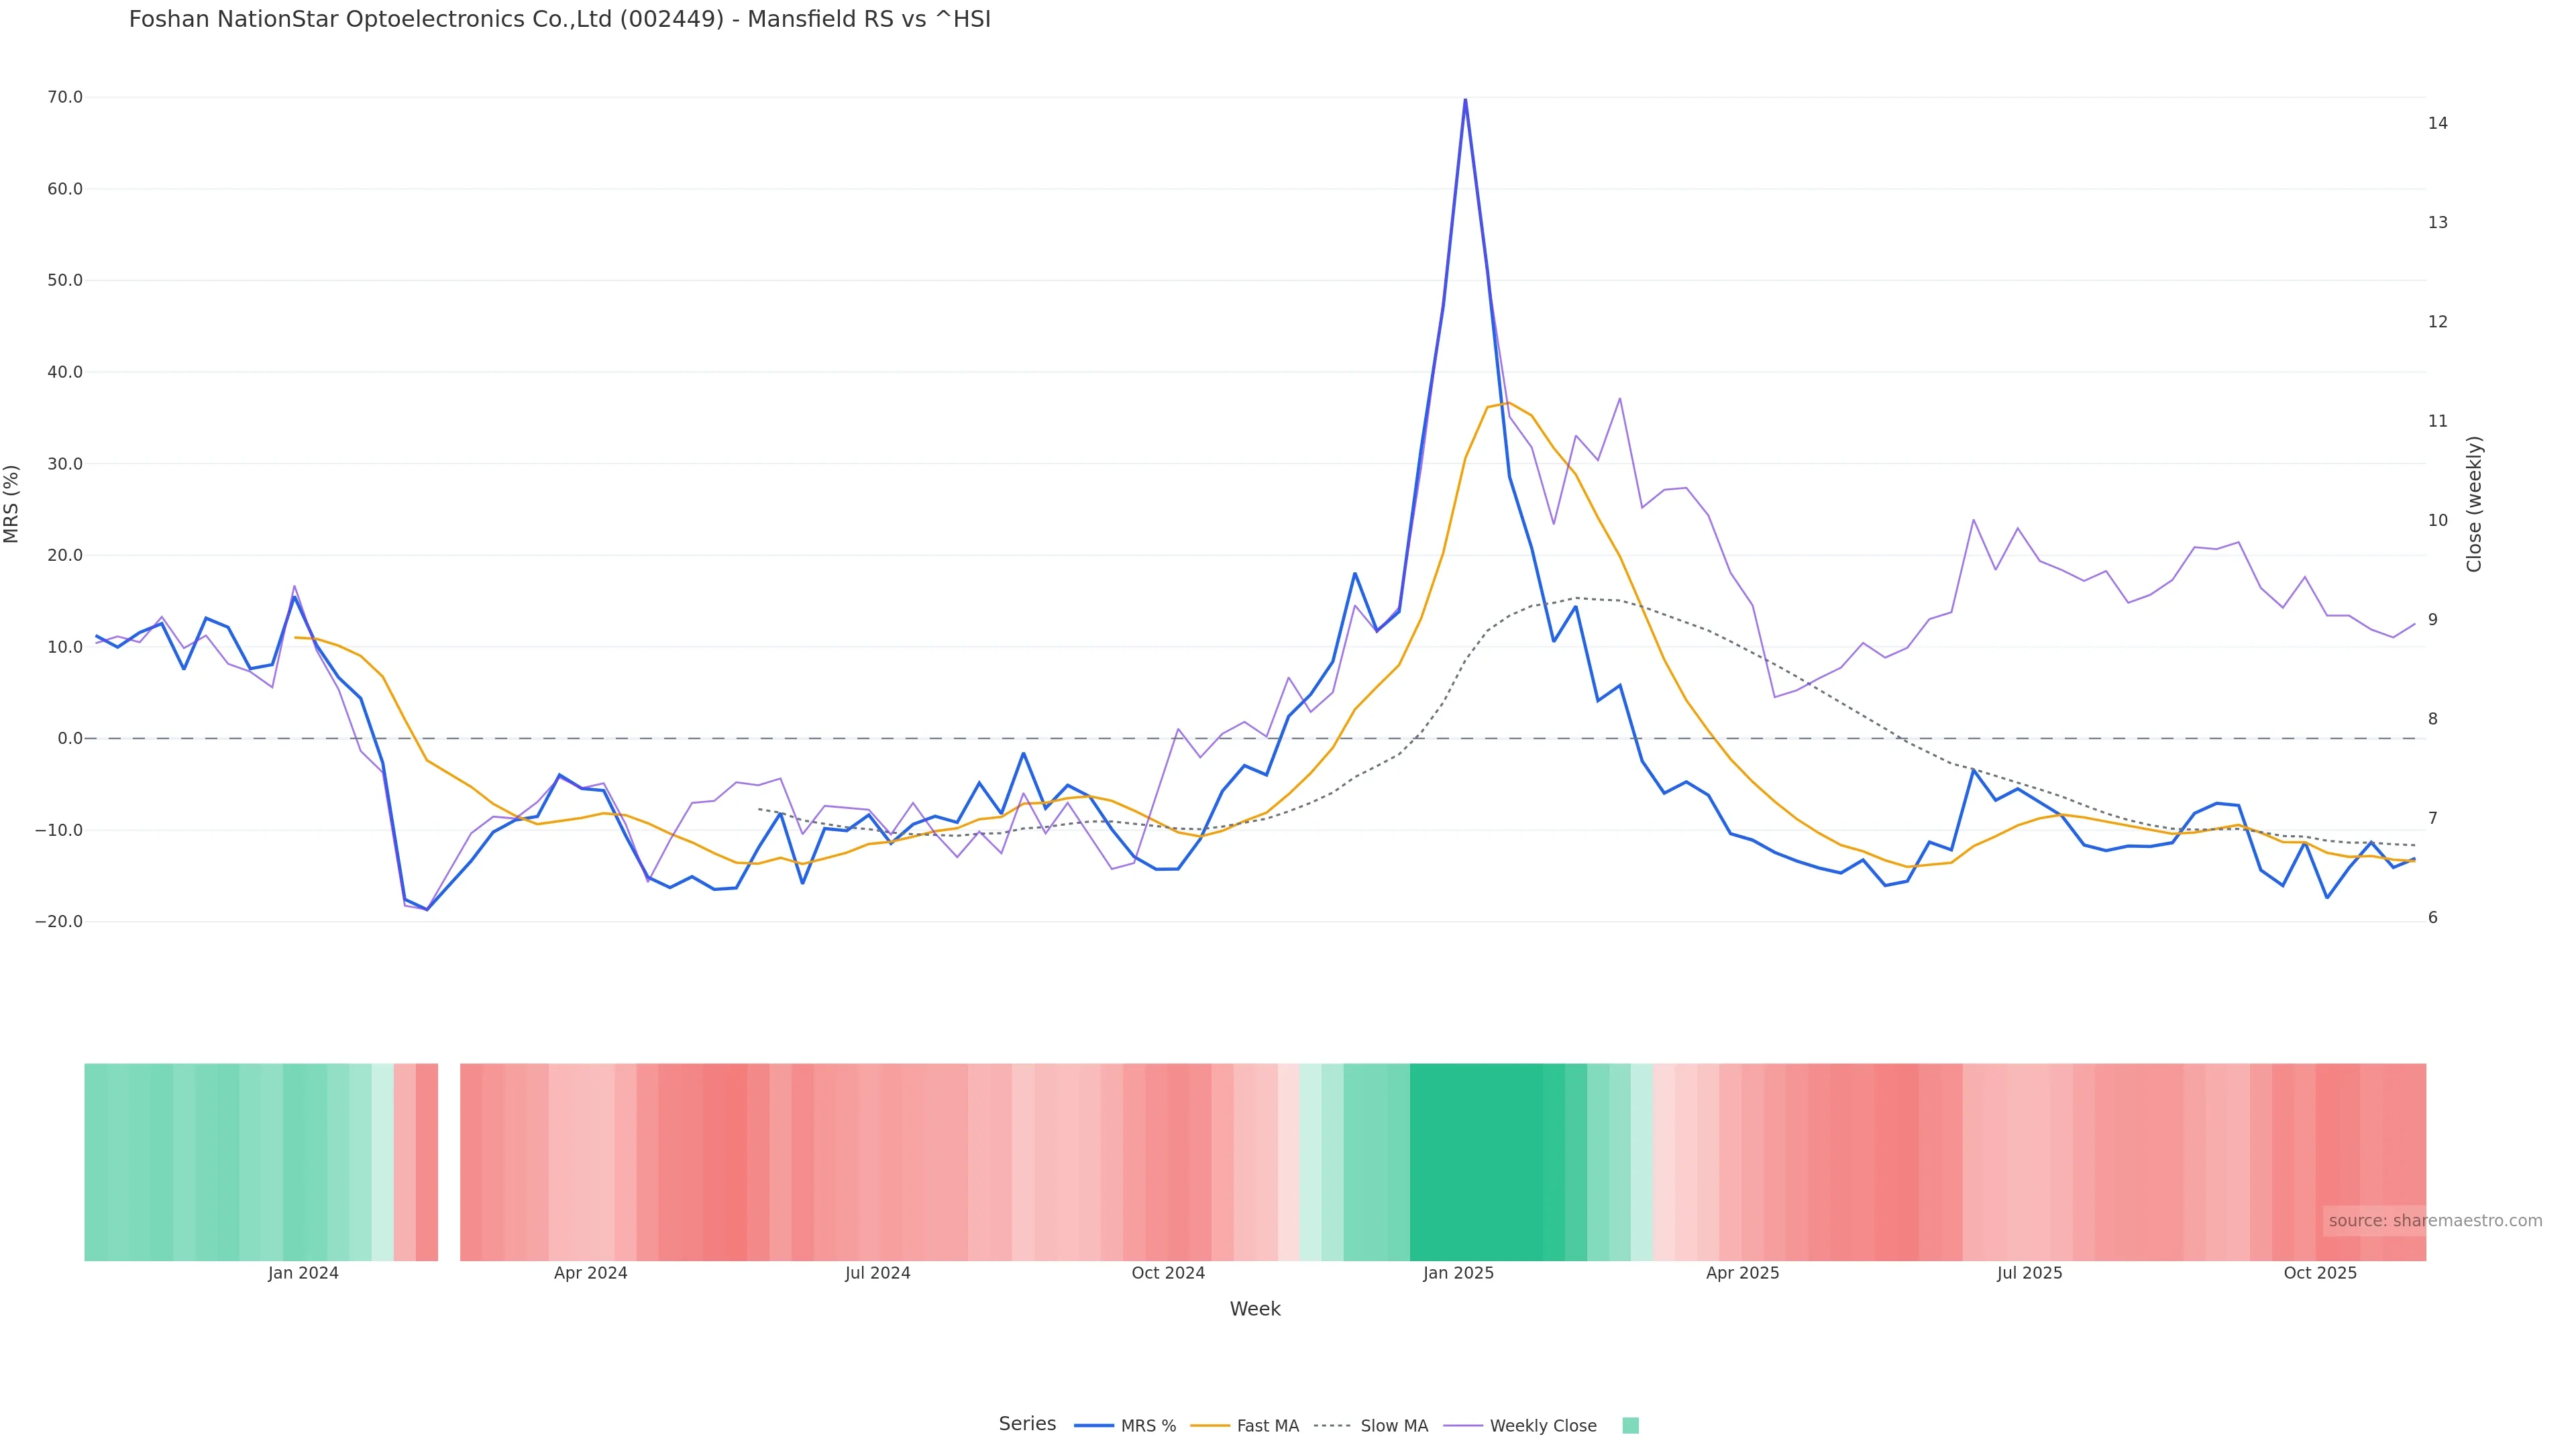Viewport: 2576px width, 1449px height.
Task: Select the Jan 2024 tick label
Action: pos(303,1273)
